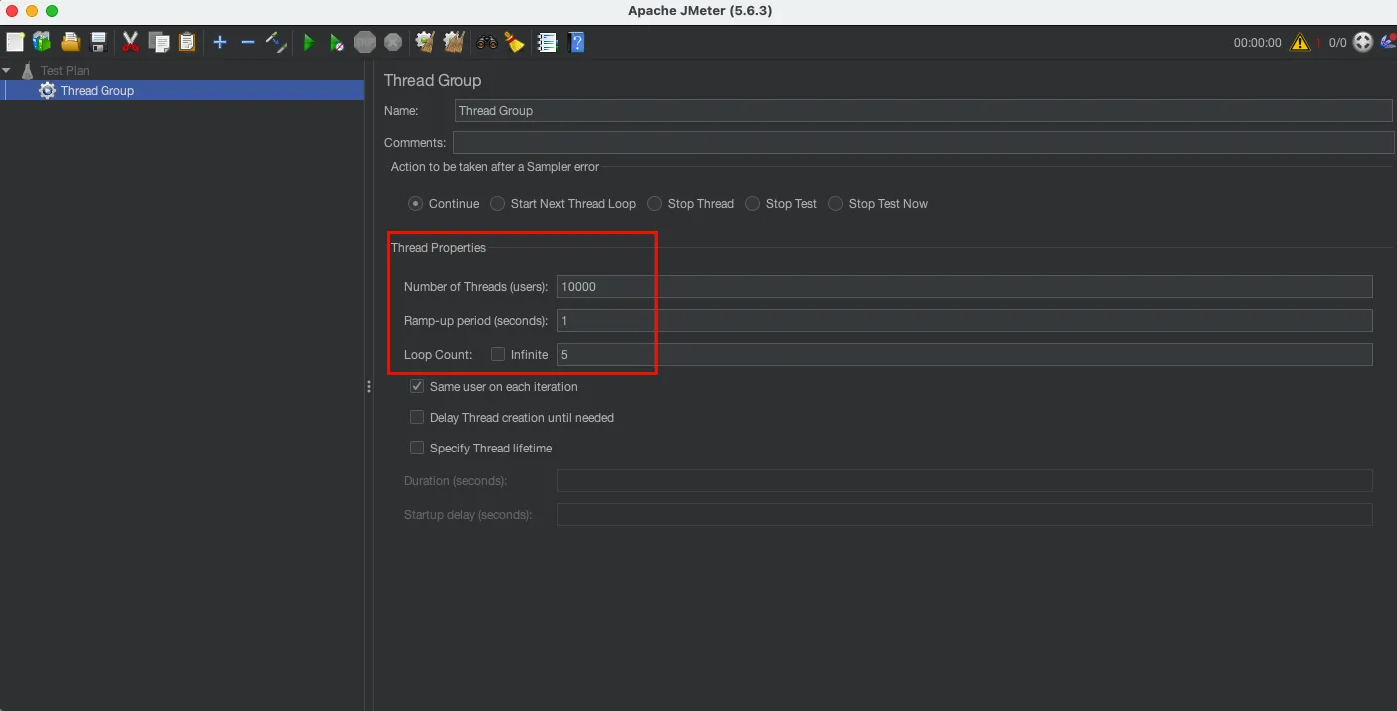Click the Clear results broom icon

click(425, 42)
